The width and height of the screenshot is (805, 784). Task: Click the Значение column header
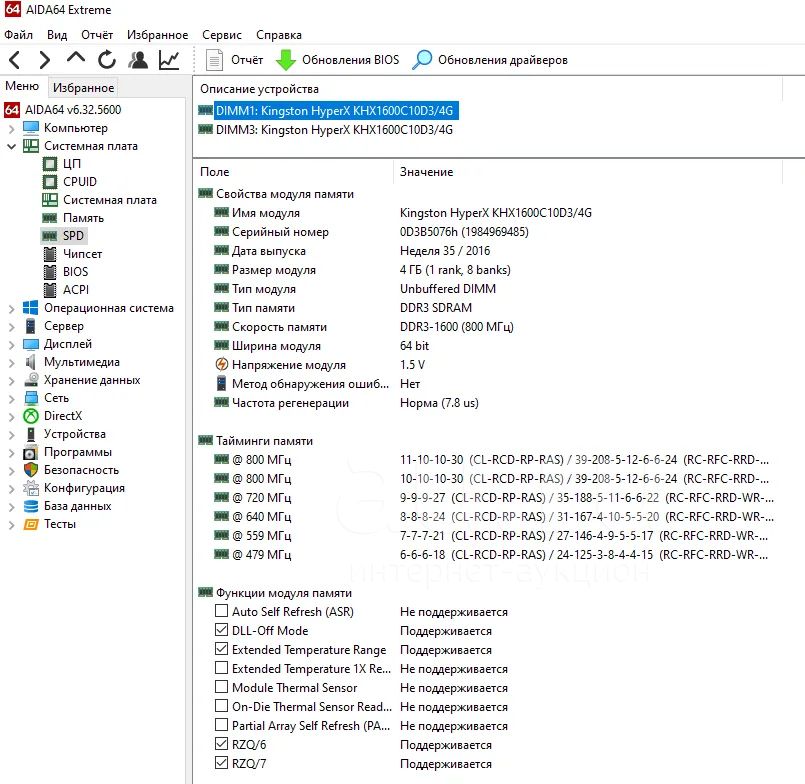click(588, 172)
